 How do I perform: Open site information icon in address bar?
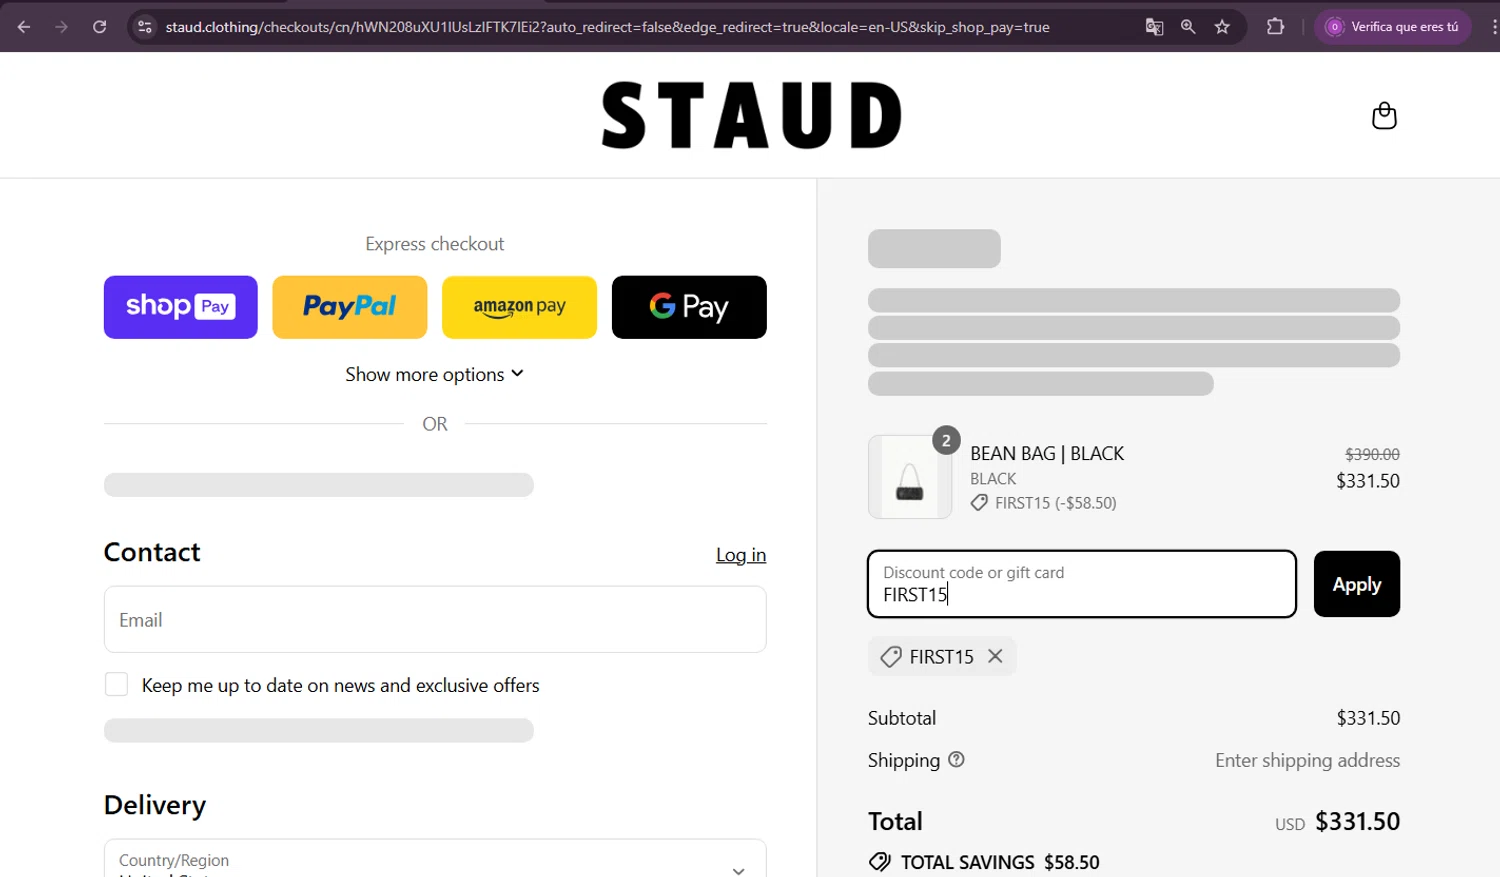pos(145,27)
